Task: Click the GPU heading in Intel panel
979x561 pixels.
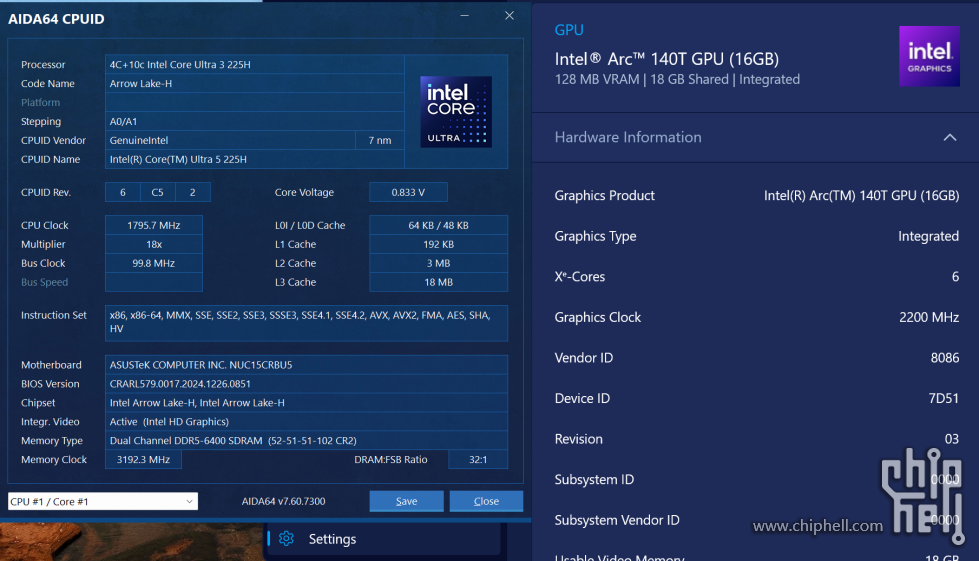Action: [x=569, y=30]
